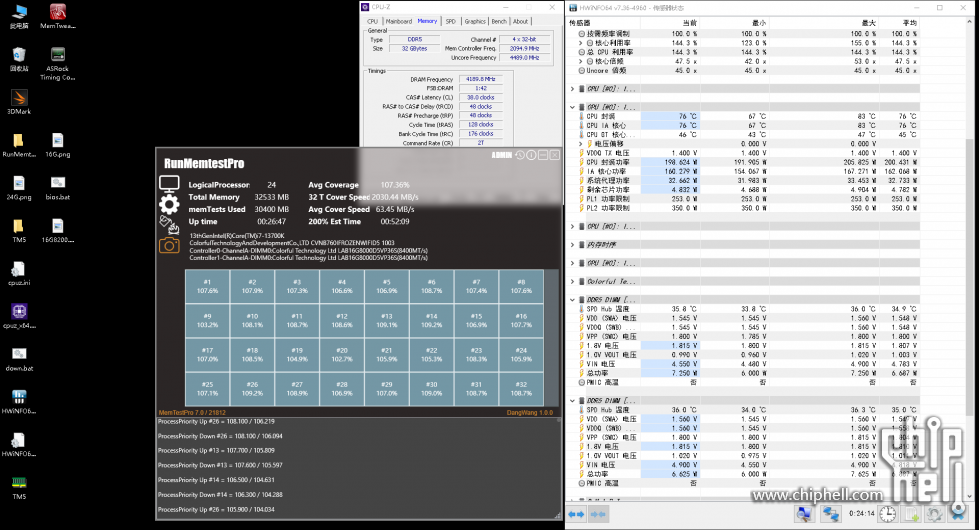Select the 24G.png desktop file
The image size is (979, 530).
19,188
